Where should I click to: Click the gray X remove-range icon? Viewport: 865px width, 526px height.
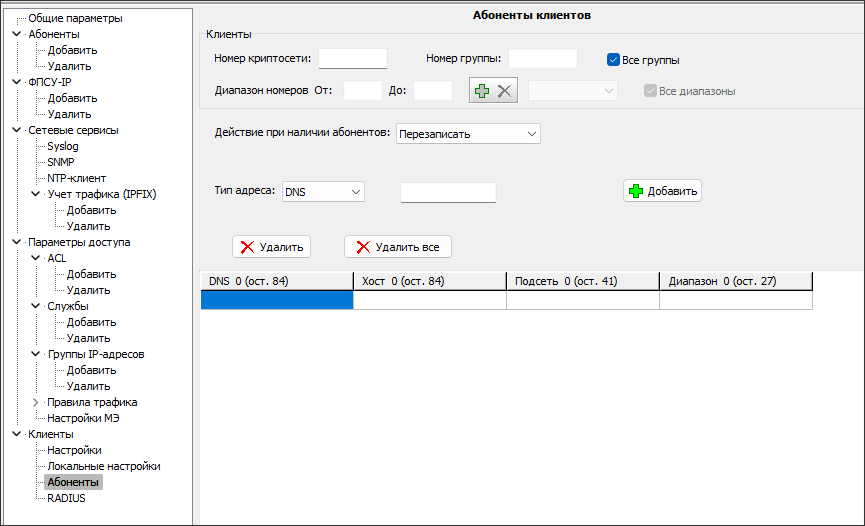(x=505, y=91)
